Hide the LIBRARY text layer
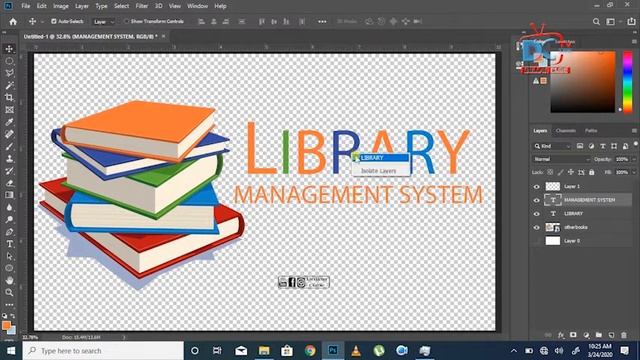 537,213
